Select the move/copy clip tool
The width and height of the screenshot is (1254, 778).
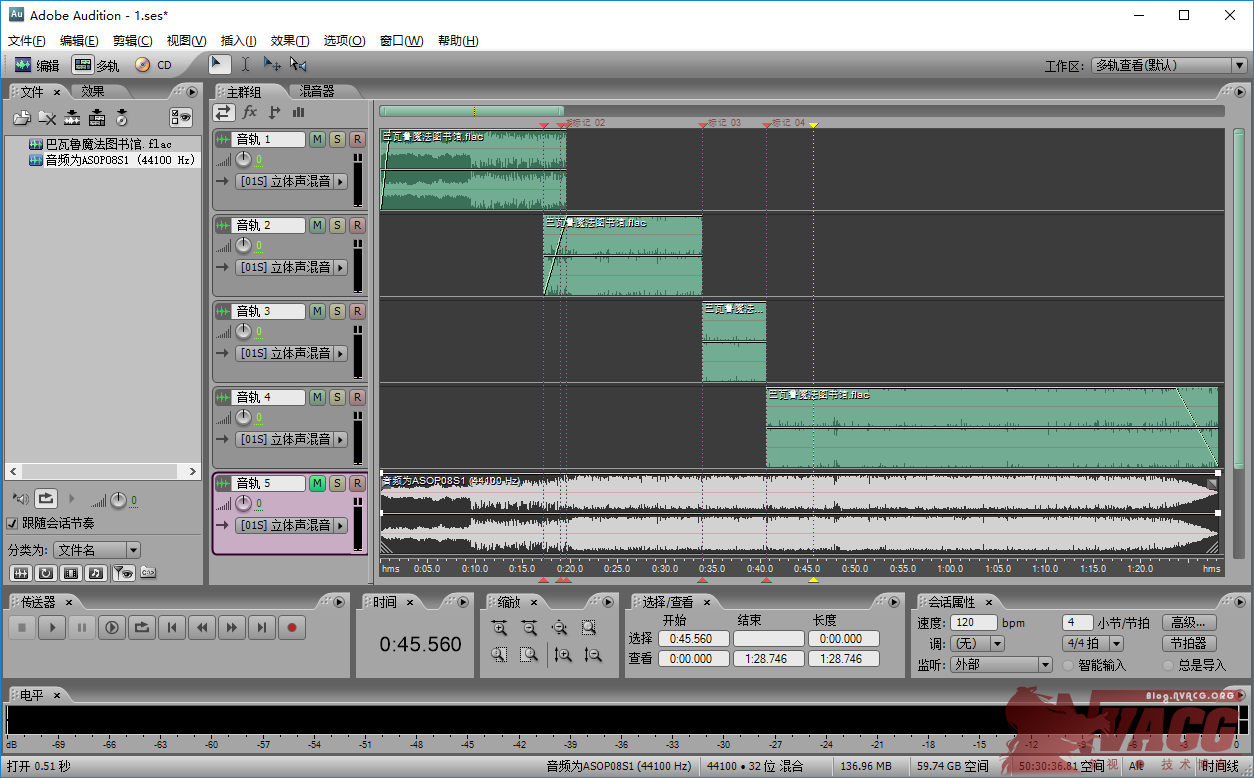pyautogui.click(x=272, y=64)
